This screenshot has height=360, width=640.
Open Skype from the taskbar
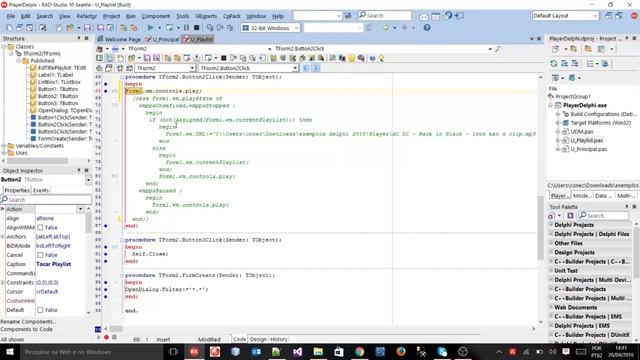click(442, 352)
